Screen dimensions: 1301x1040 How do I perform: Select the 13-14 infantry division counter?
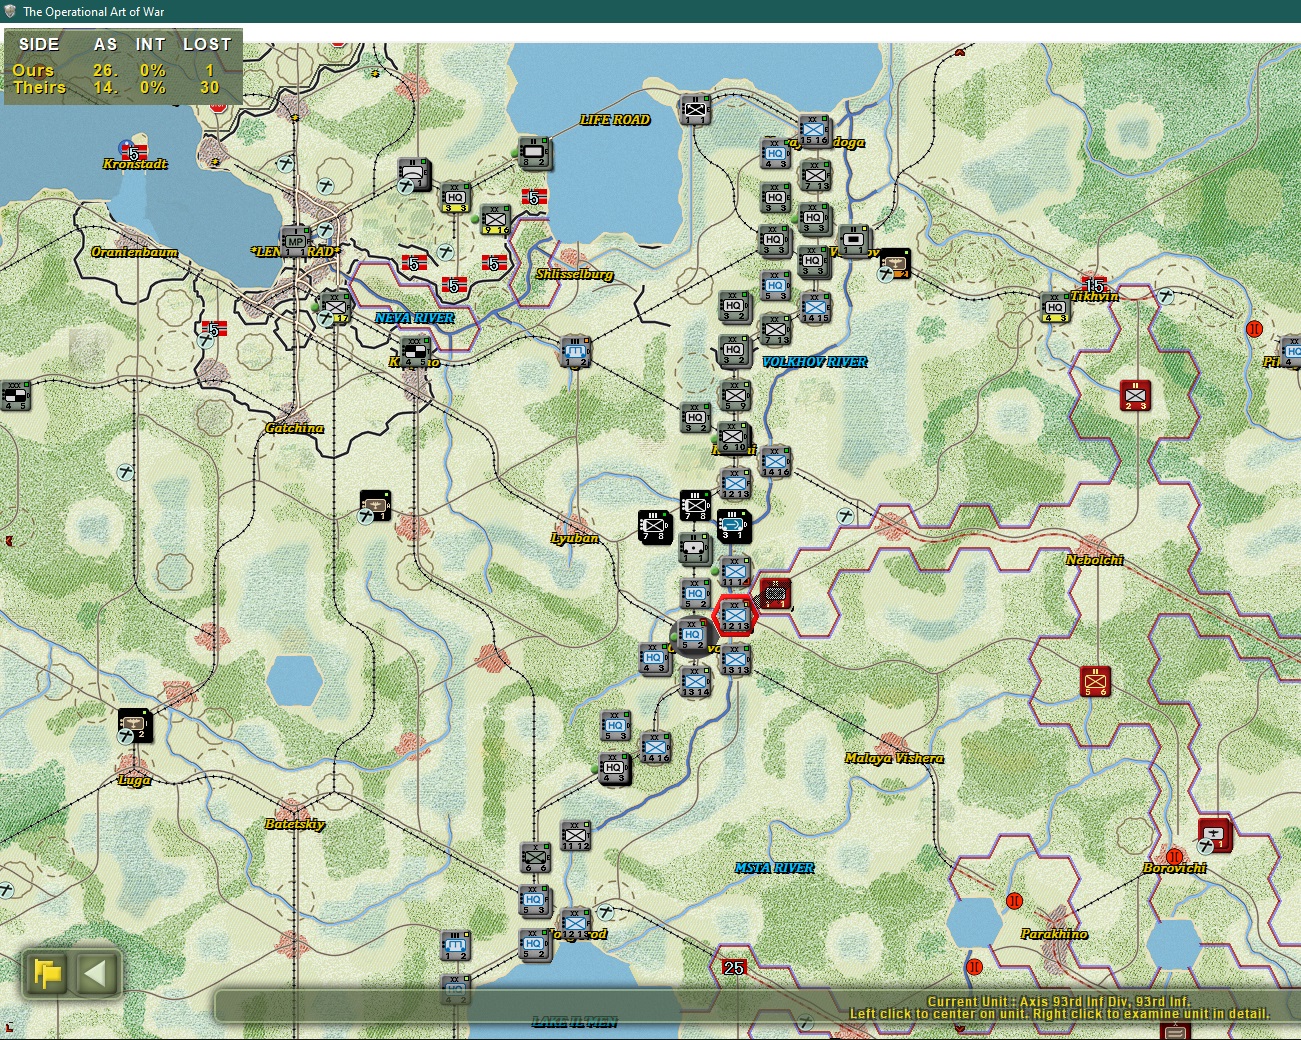[x=695, y=681]
